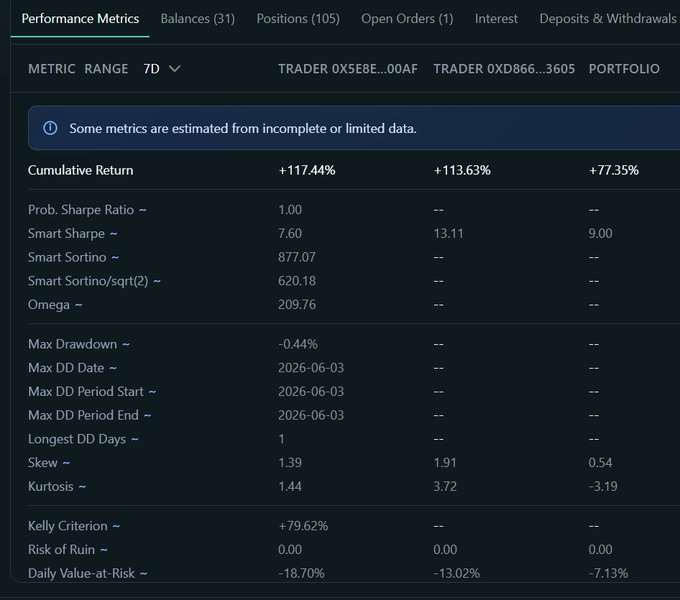Click the Cumulative Return label
The width and height of the screenshot is (680, 600).
[x=81, y=170]
